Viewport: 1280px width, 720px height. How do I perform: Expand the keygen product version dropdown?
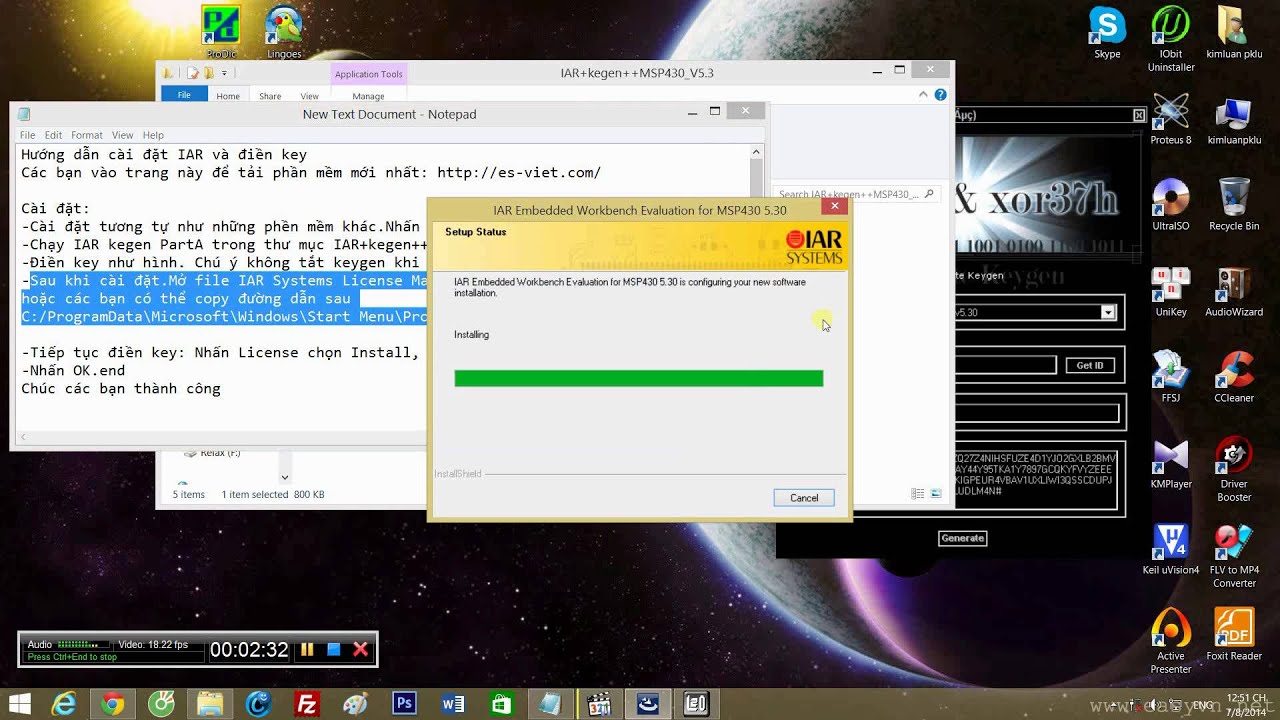pyautogui.click(x=1108, y=312)
